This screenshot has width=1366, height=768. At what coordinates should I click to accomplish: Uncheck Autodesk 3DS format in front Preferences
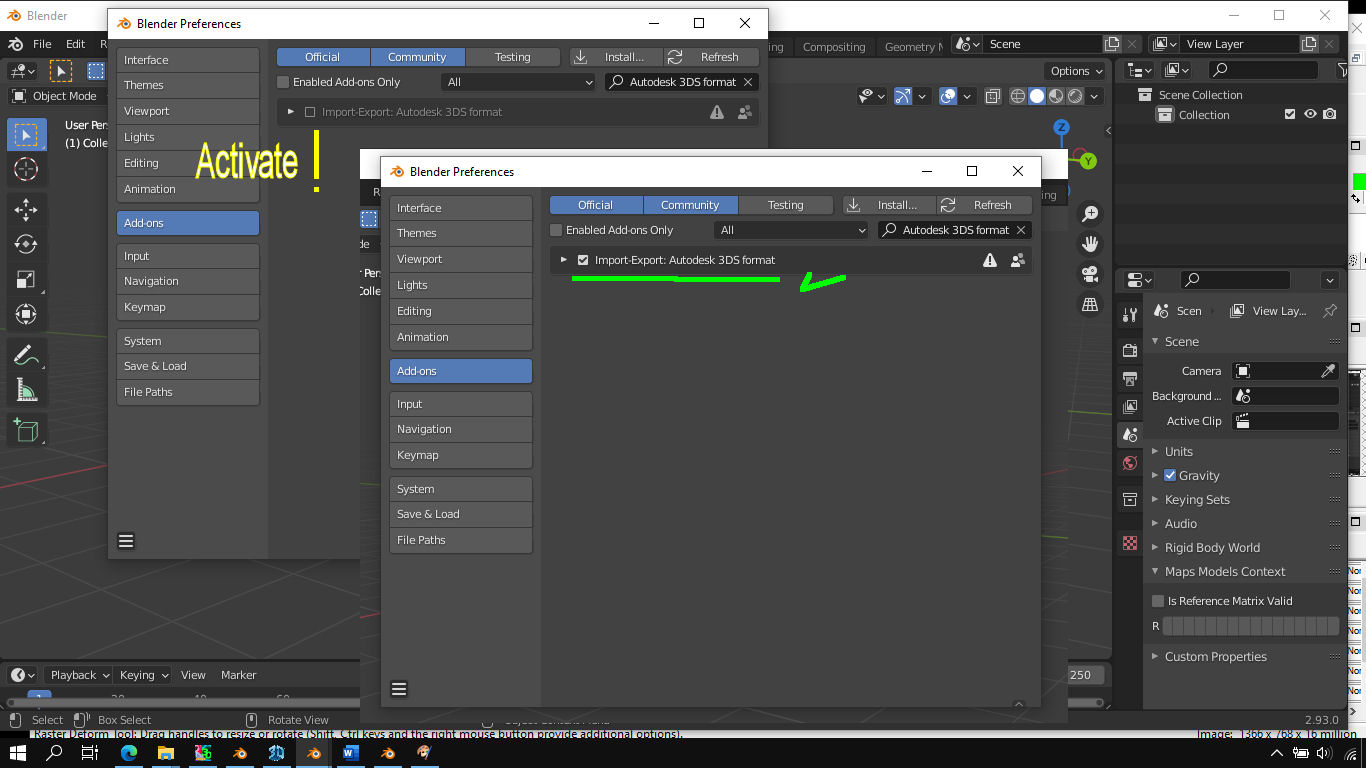tap(583, 260)
